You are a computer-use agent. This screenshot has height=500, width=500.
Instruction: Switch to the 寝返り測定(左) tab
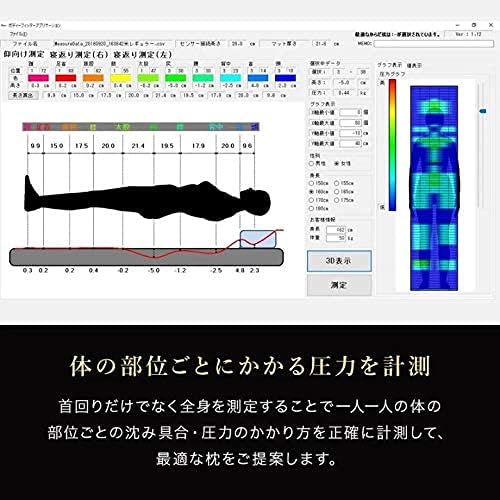point(143,55)
